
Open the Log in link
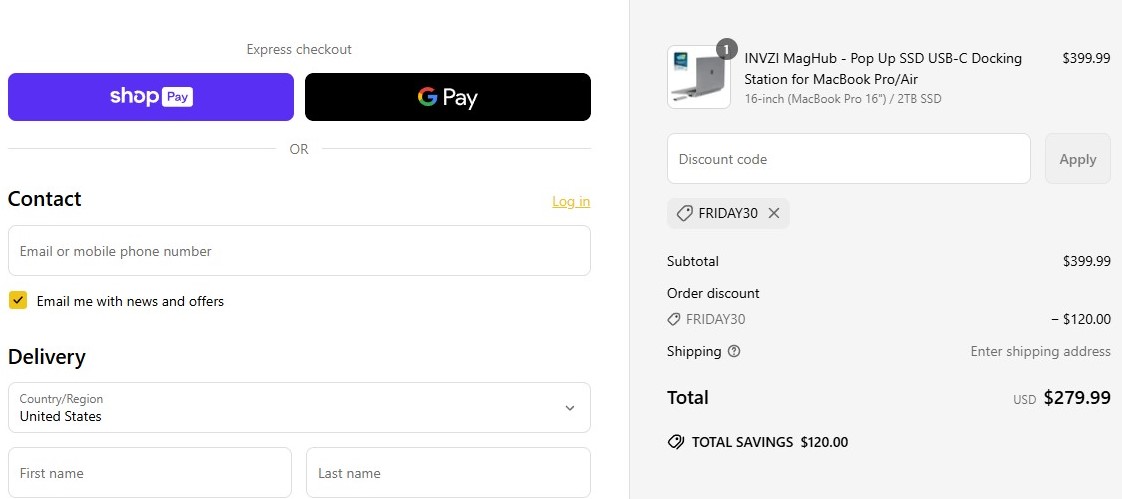(x=571, y=201)
